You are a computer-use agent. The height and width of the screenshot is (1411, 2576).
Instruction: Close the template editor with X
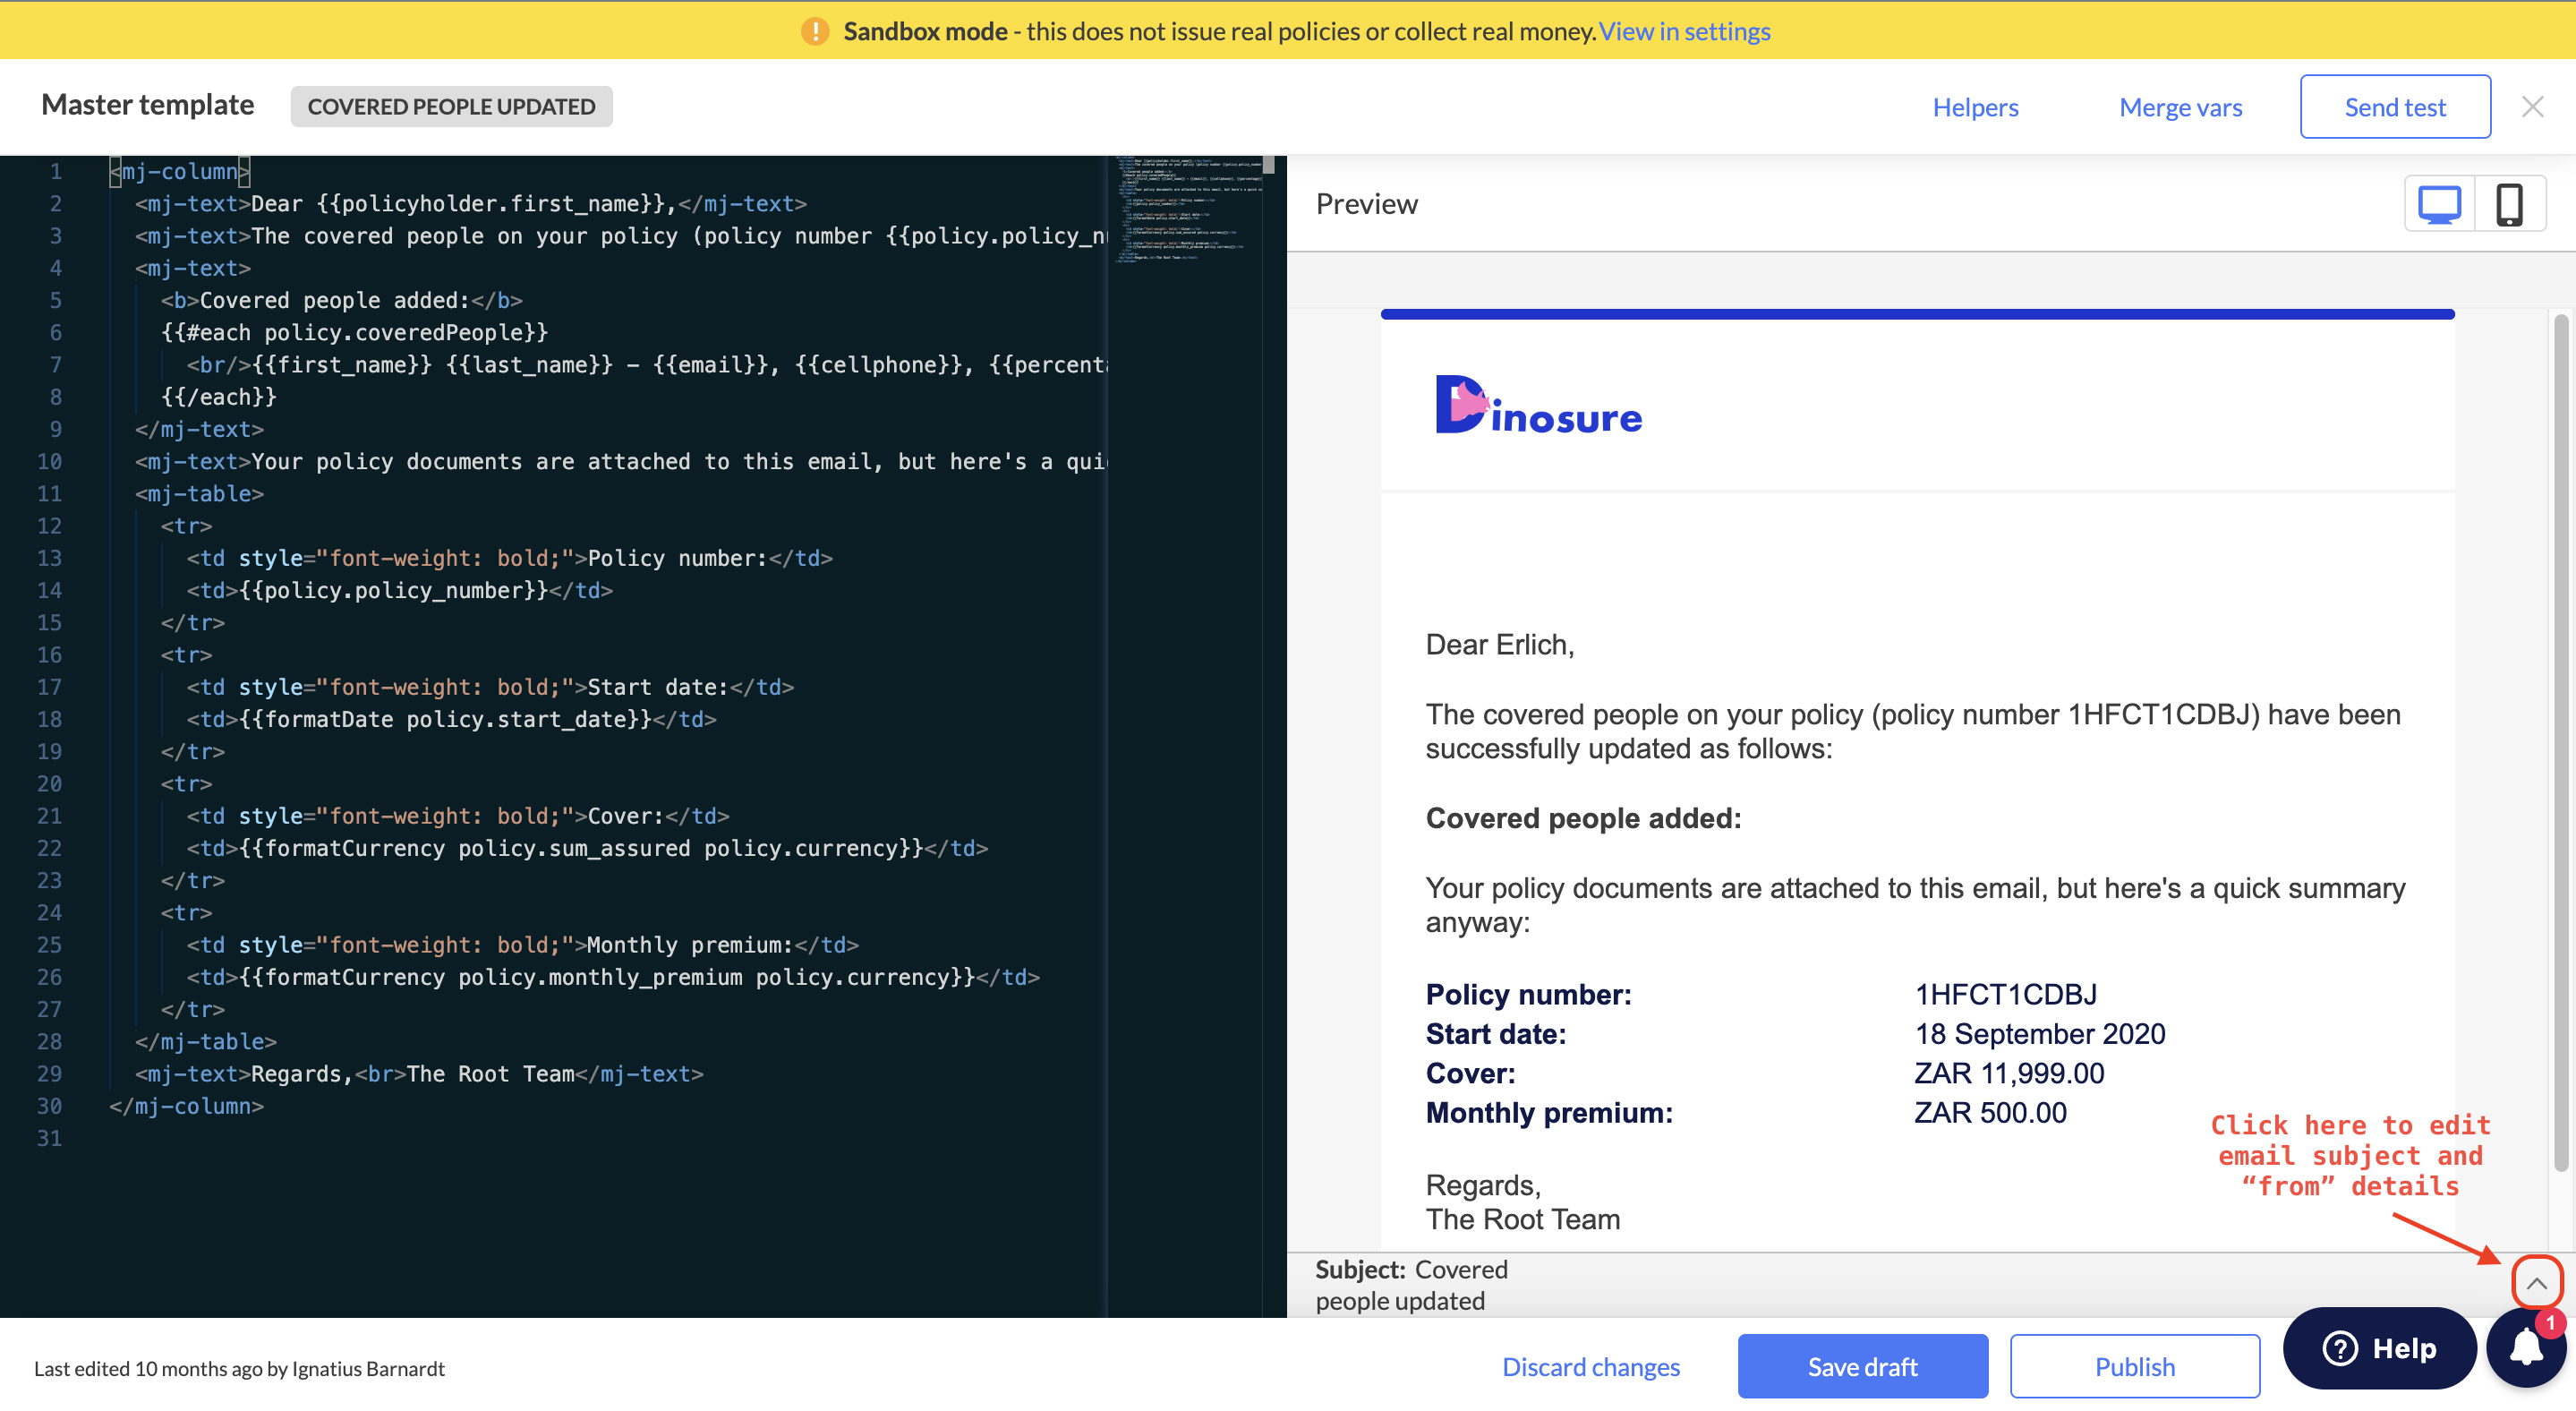(x=2532, y=107)
